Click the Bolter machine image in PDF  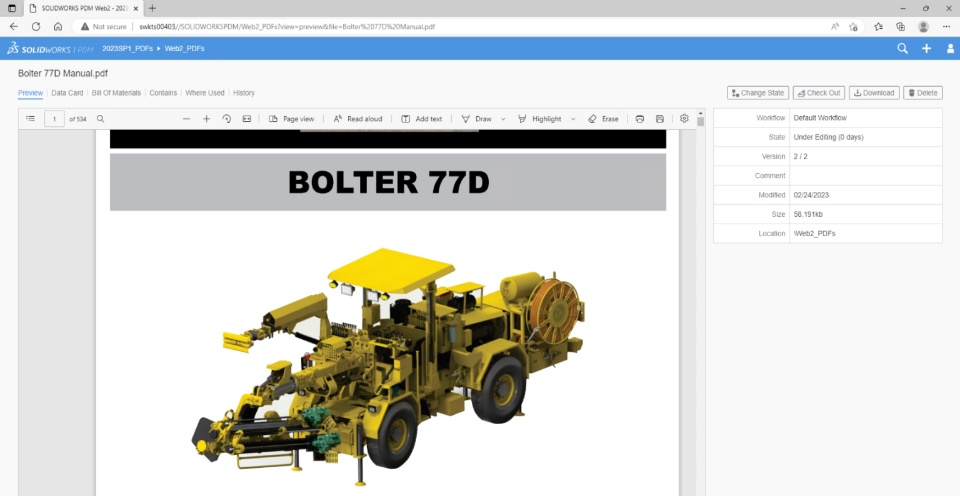pos(388,367)
